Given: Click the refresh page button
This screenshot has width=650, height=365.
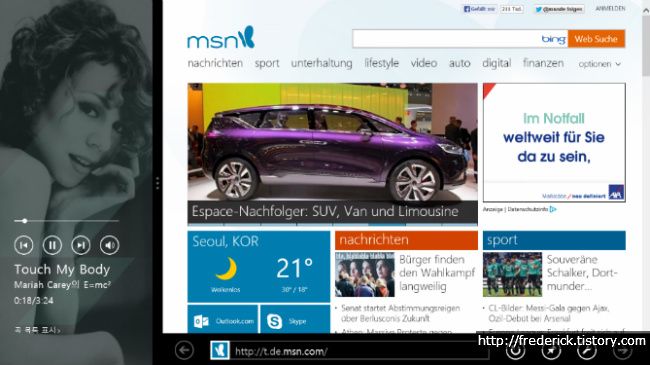Looking at the screenshot, I should pyautogui.click(x=516, y=351).
